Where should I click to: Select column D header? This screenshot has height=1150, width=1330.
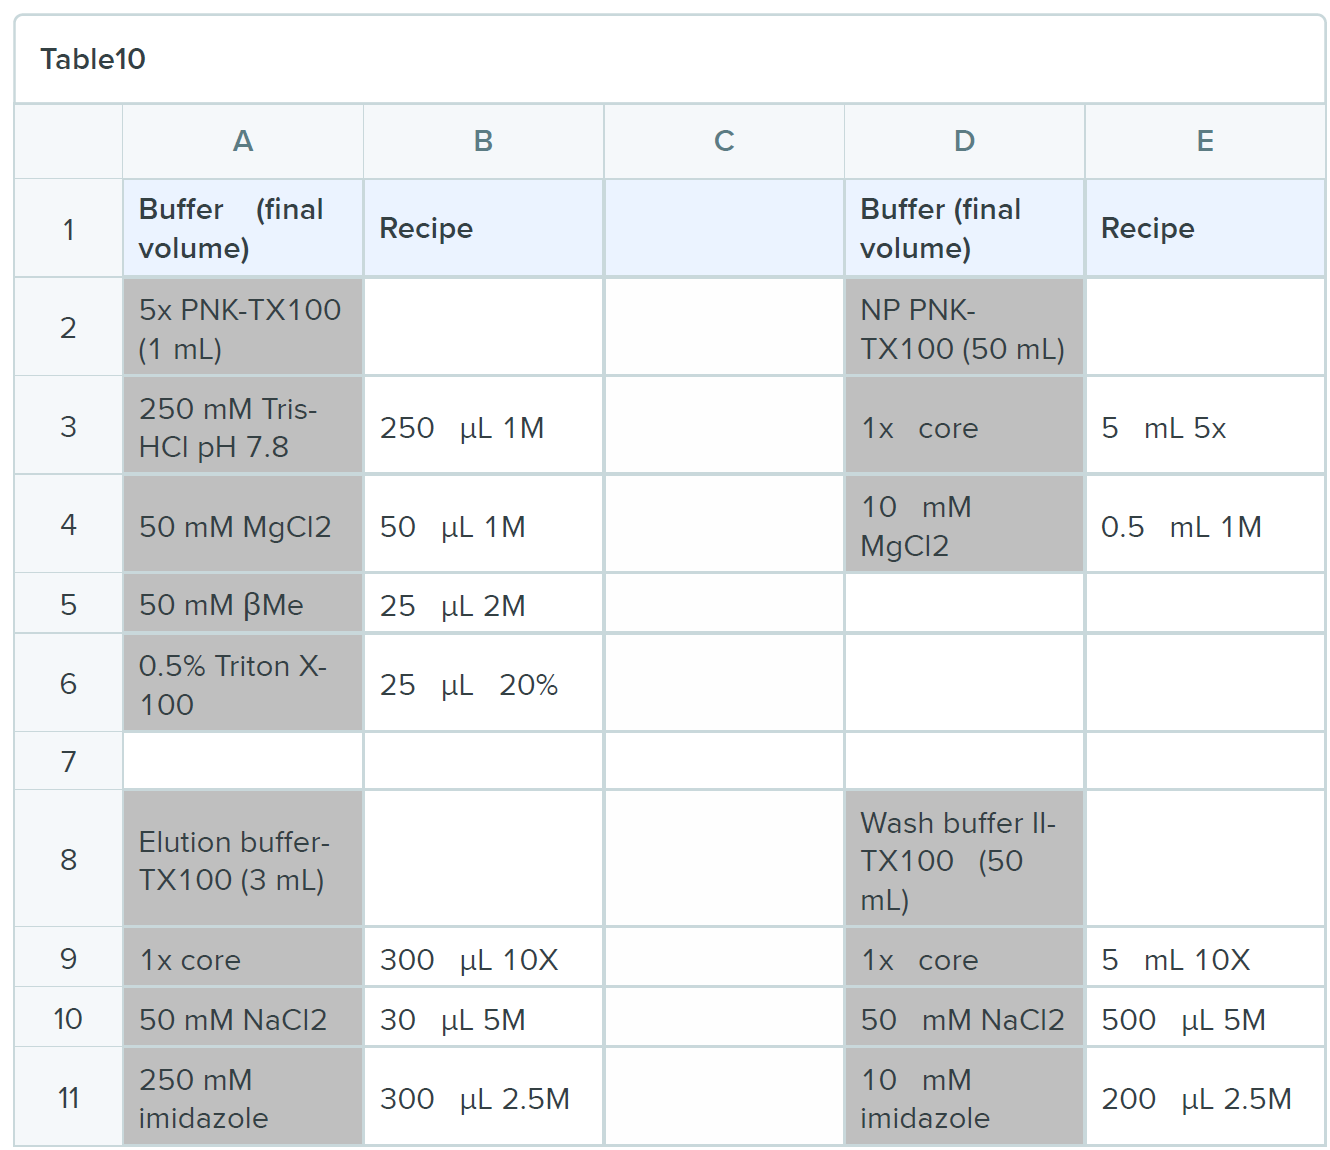pos(964,141)
